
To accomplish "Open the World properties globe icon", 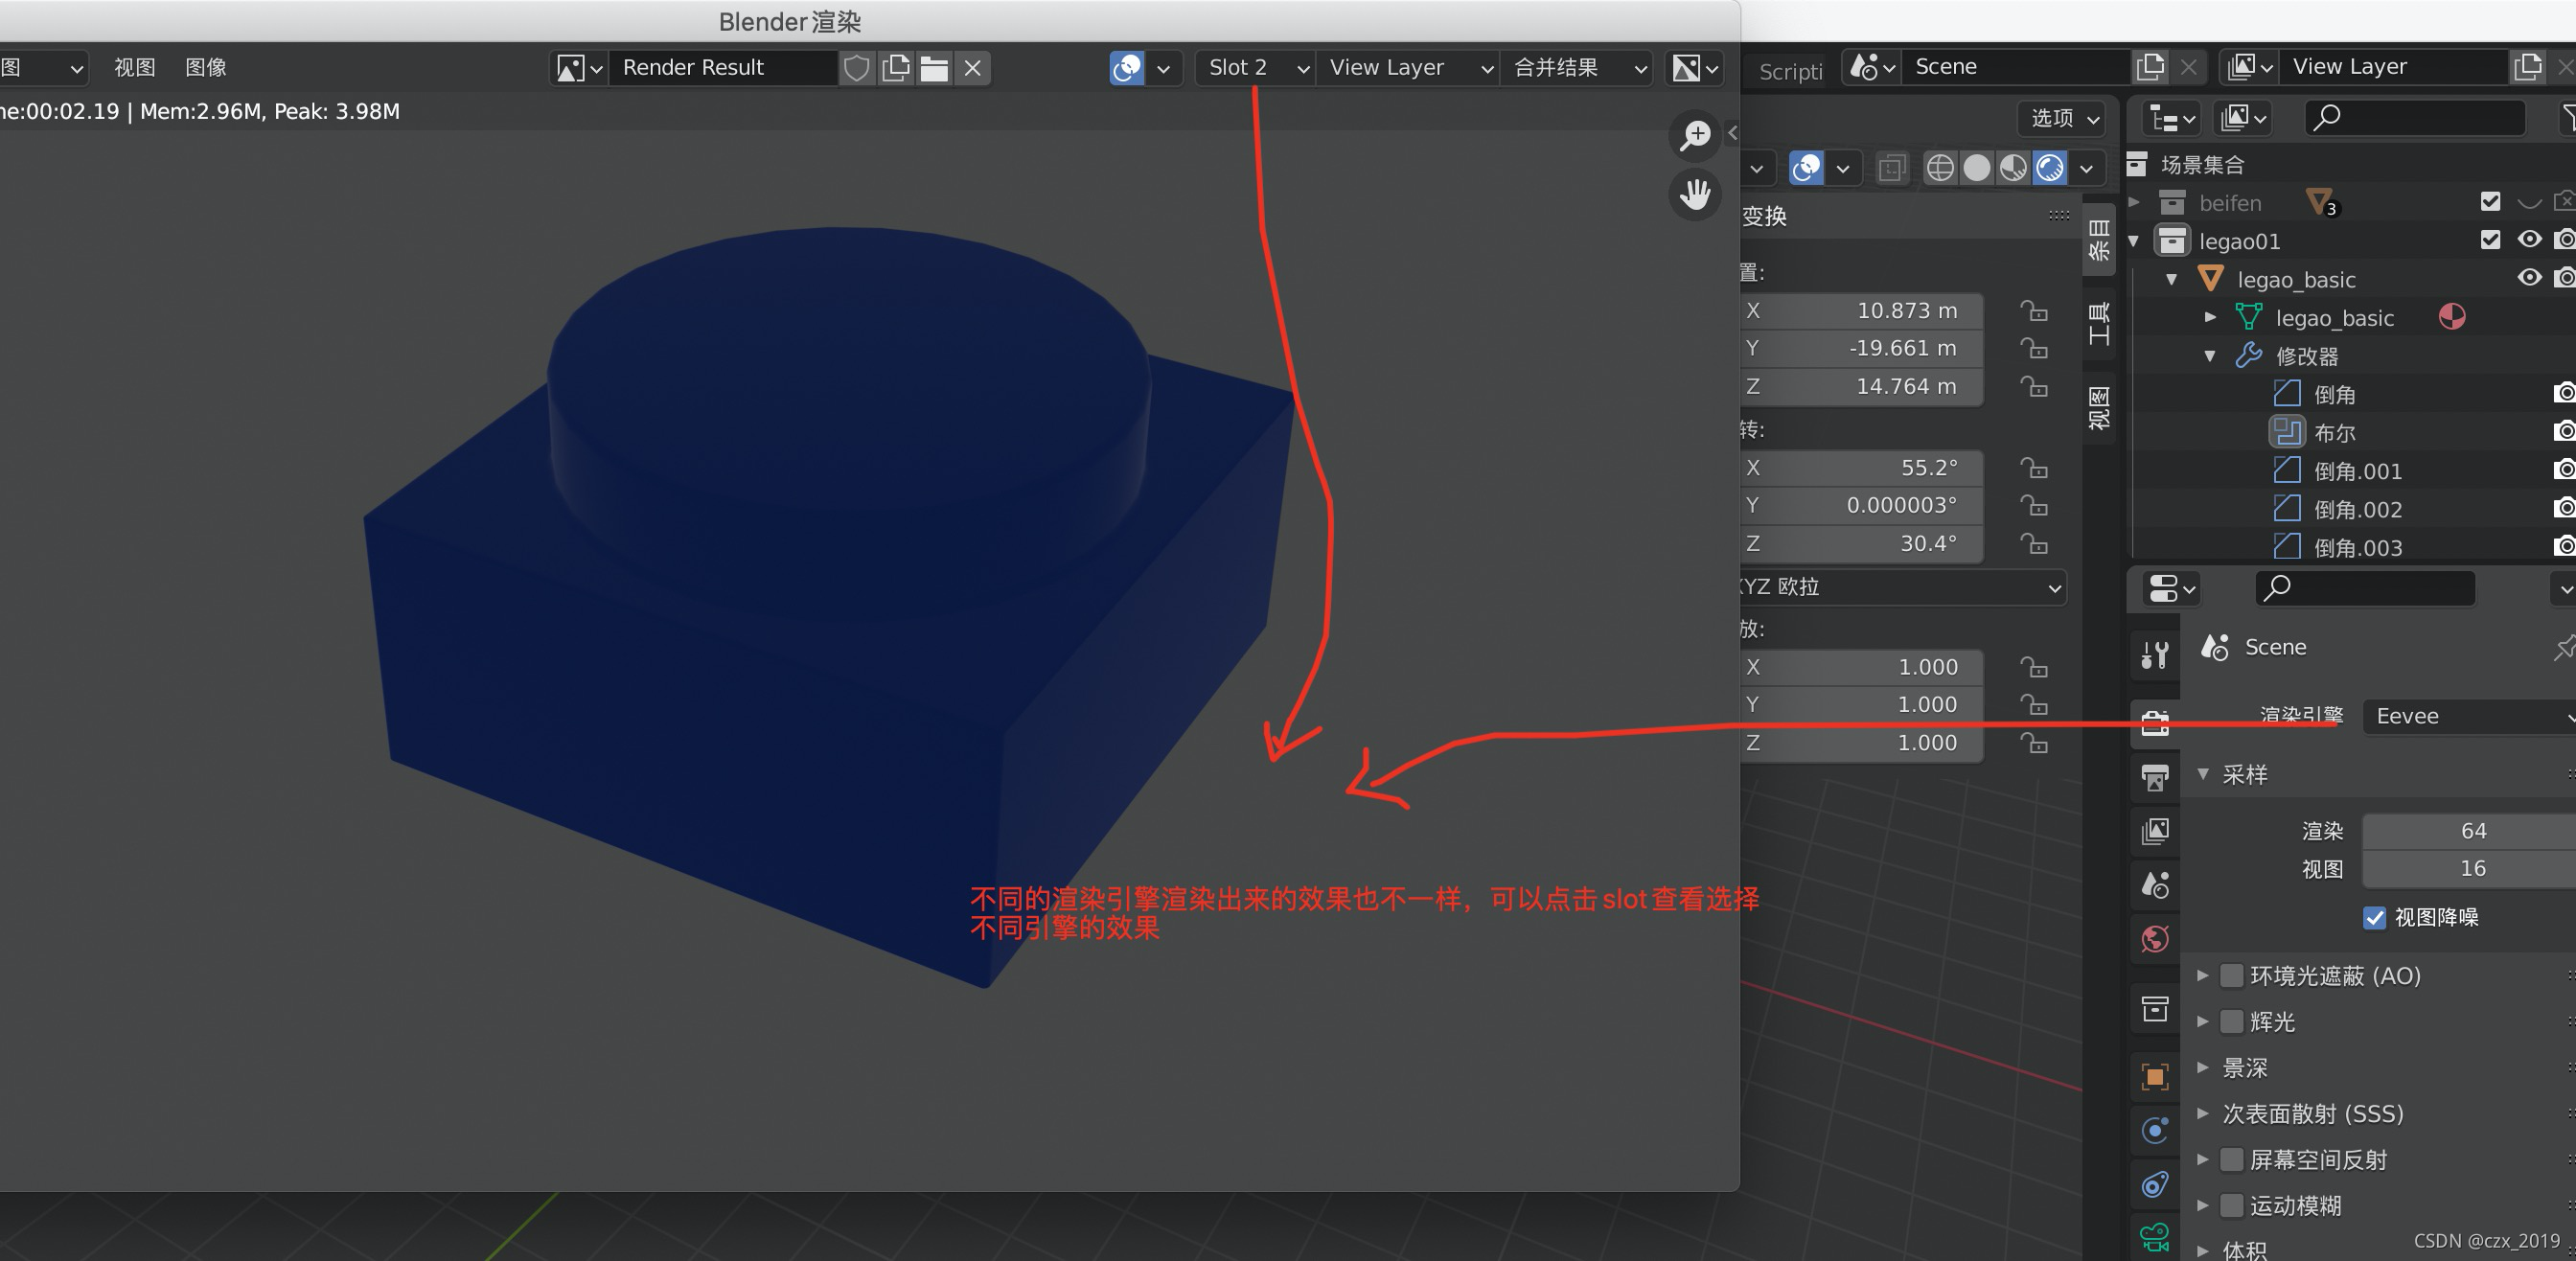I will coord(2155,938).
